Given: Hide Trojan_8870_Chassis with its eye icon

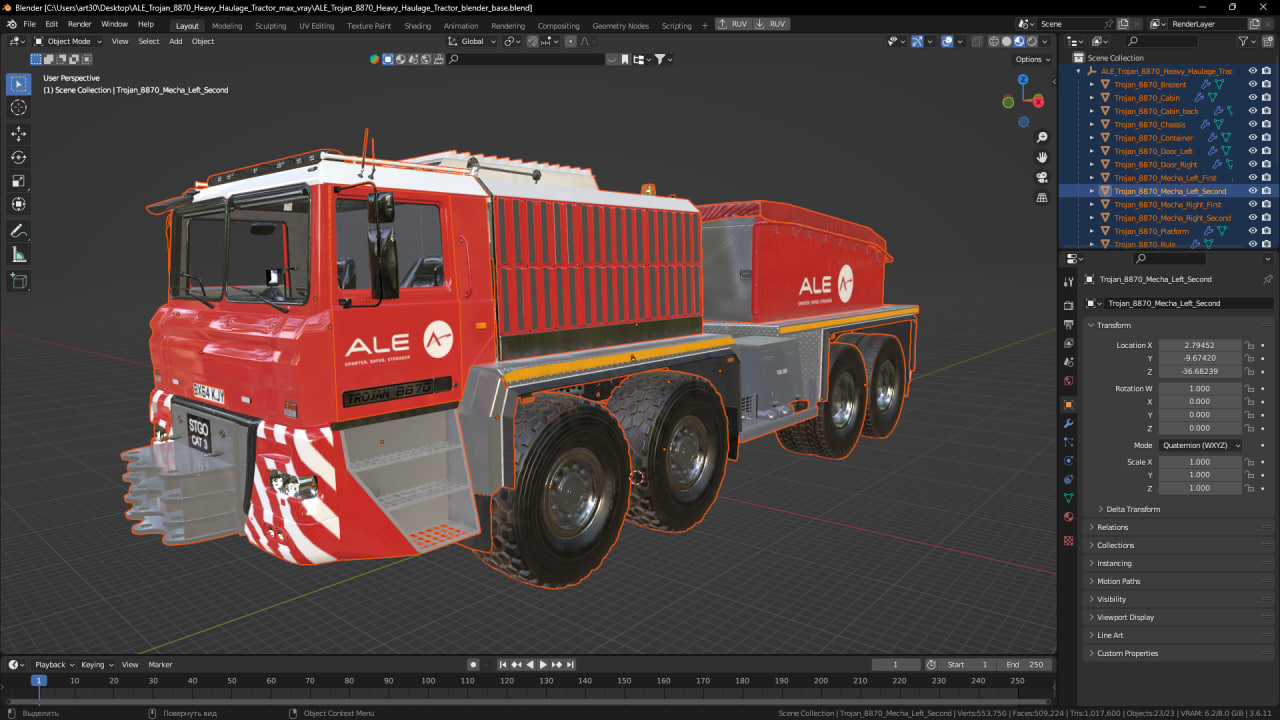Looking at the screenshot, I should tap(1252, 124).
